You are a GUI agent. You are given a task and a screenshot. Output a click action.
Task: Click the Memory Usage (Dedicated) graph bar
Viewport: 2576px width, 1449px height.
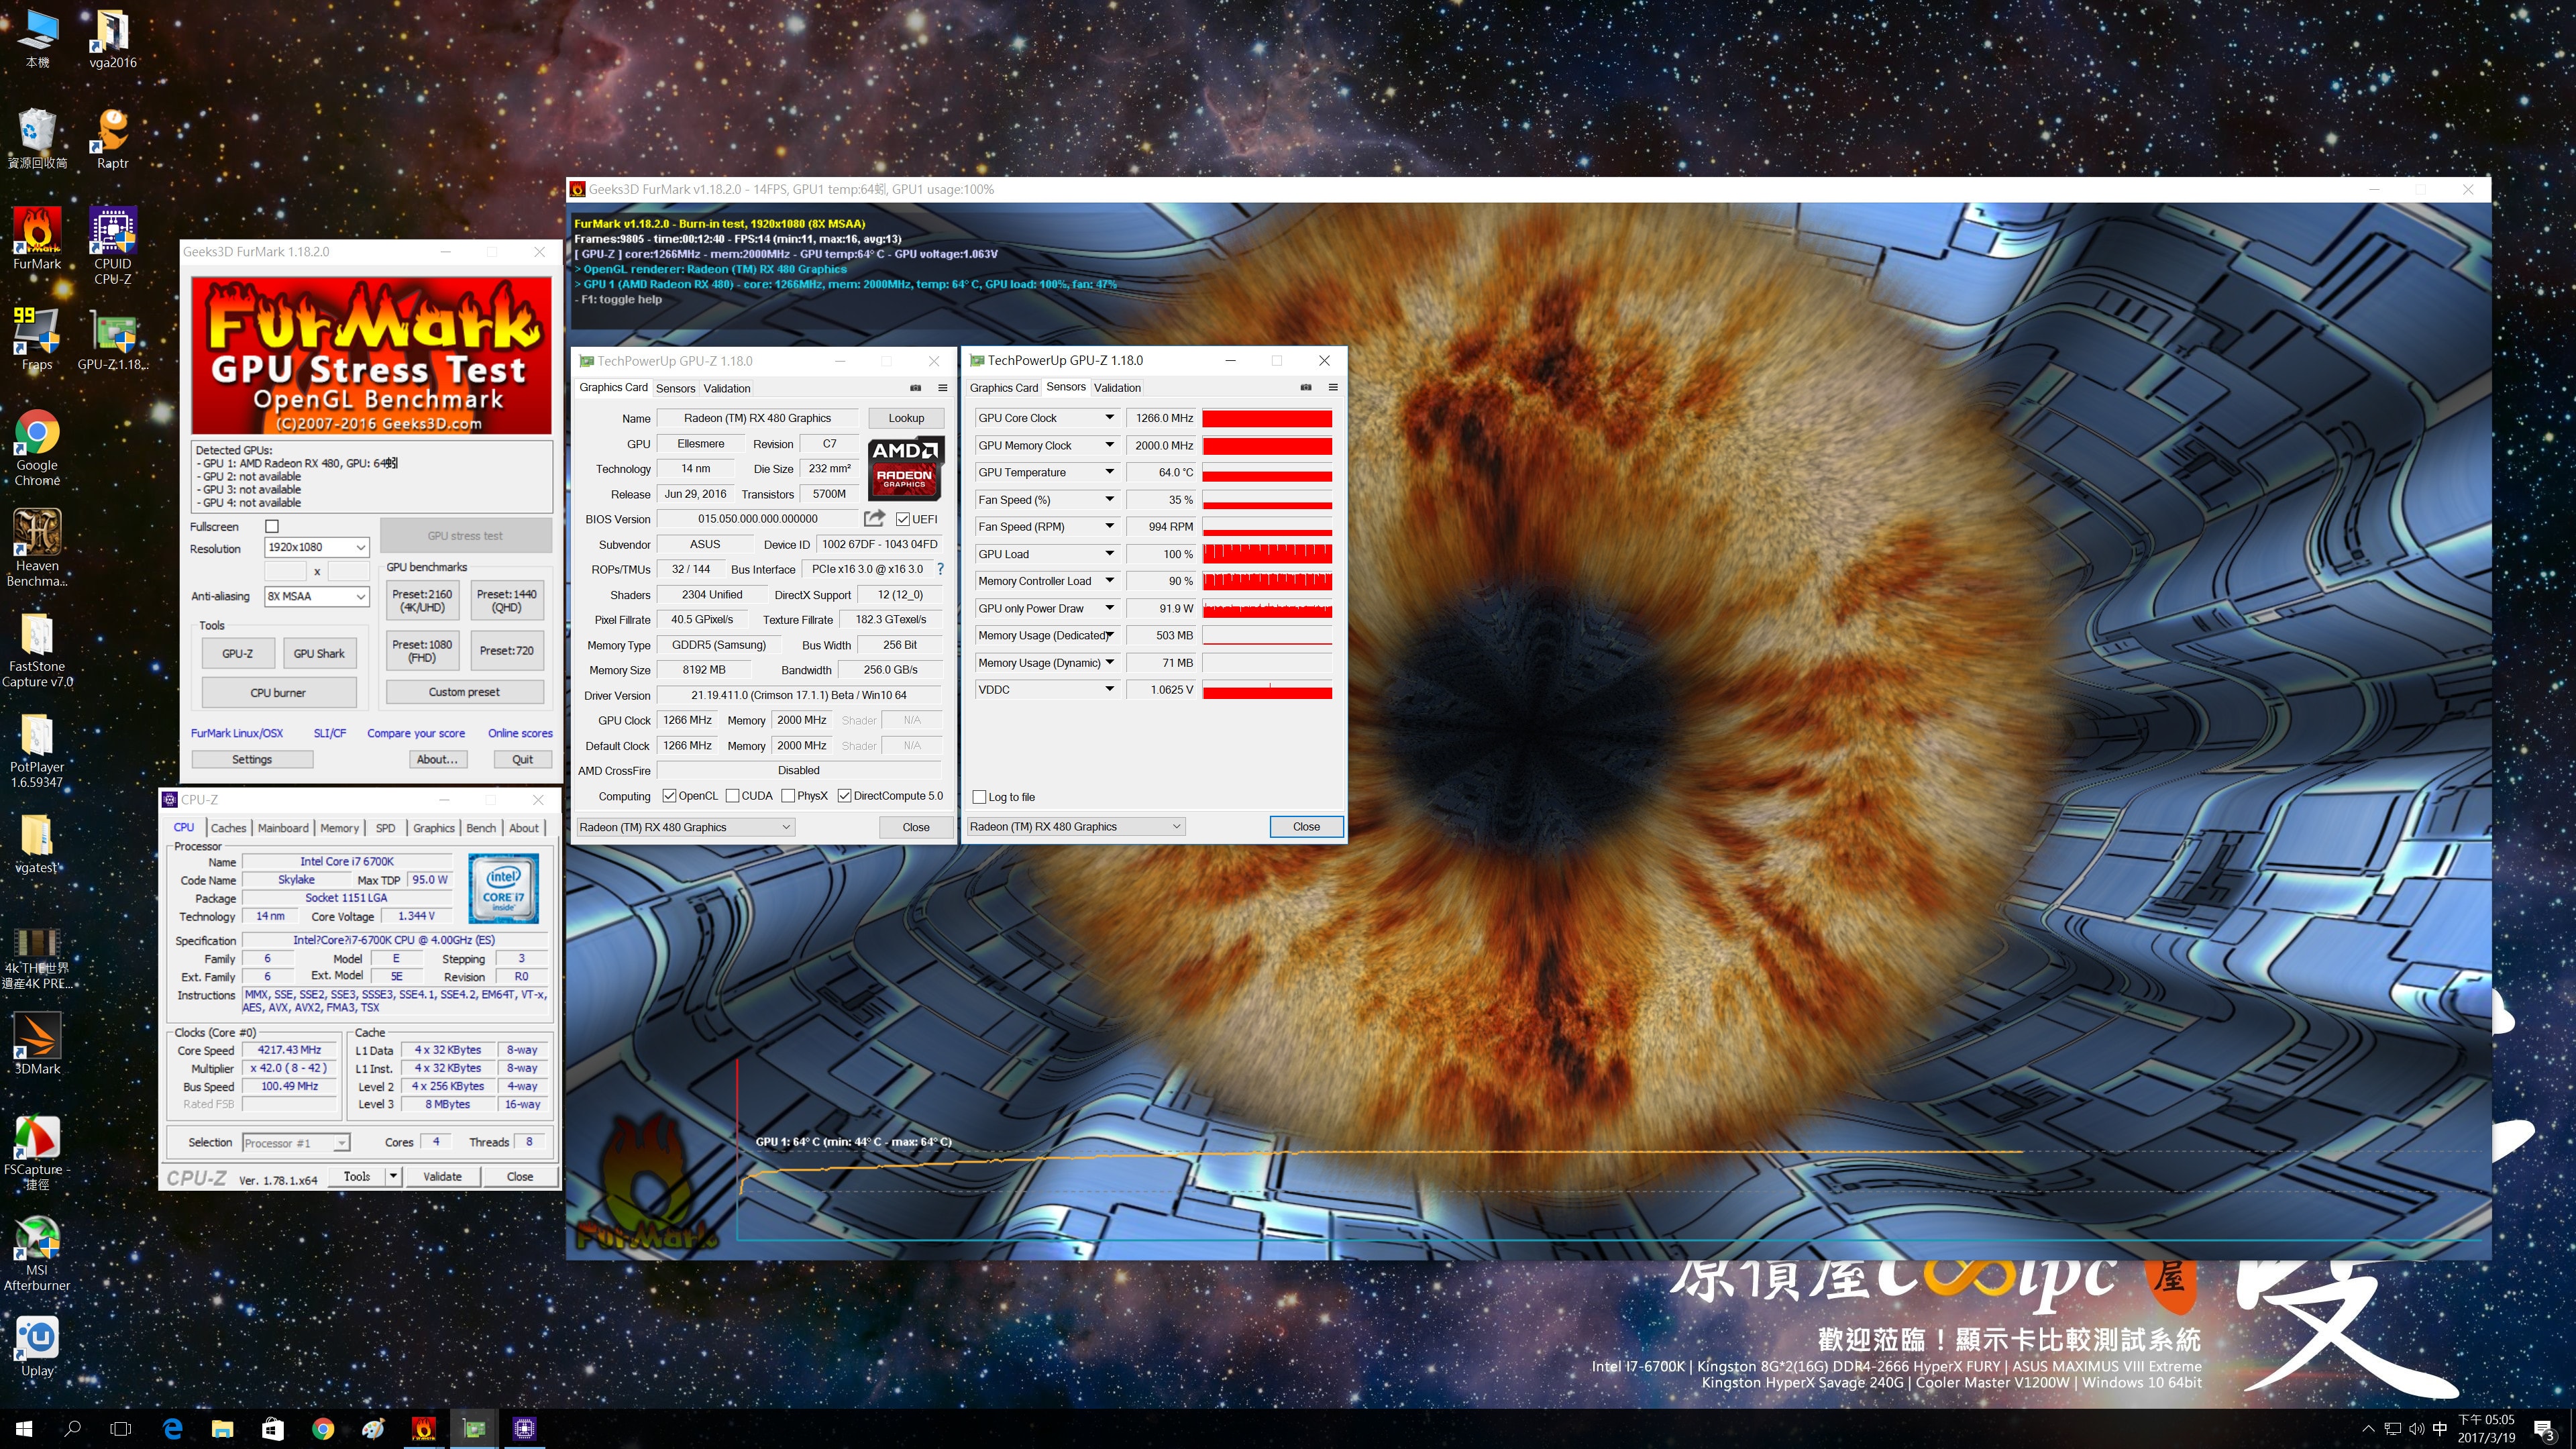coord(1267,636)
